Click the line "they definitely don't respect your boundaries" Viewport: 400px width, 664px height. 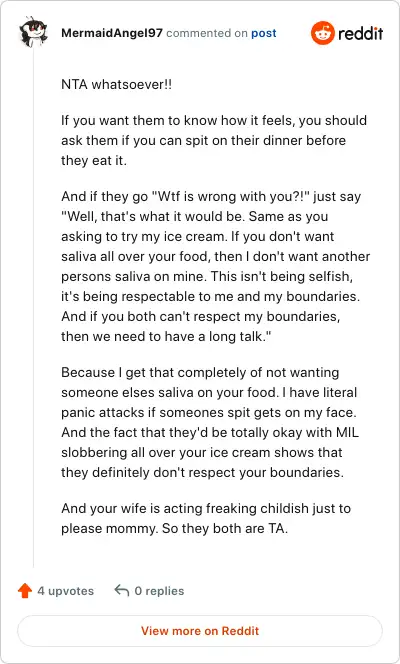[202, 472]
